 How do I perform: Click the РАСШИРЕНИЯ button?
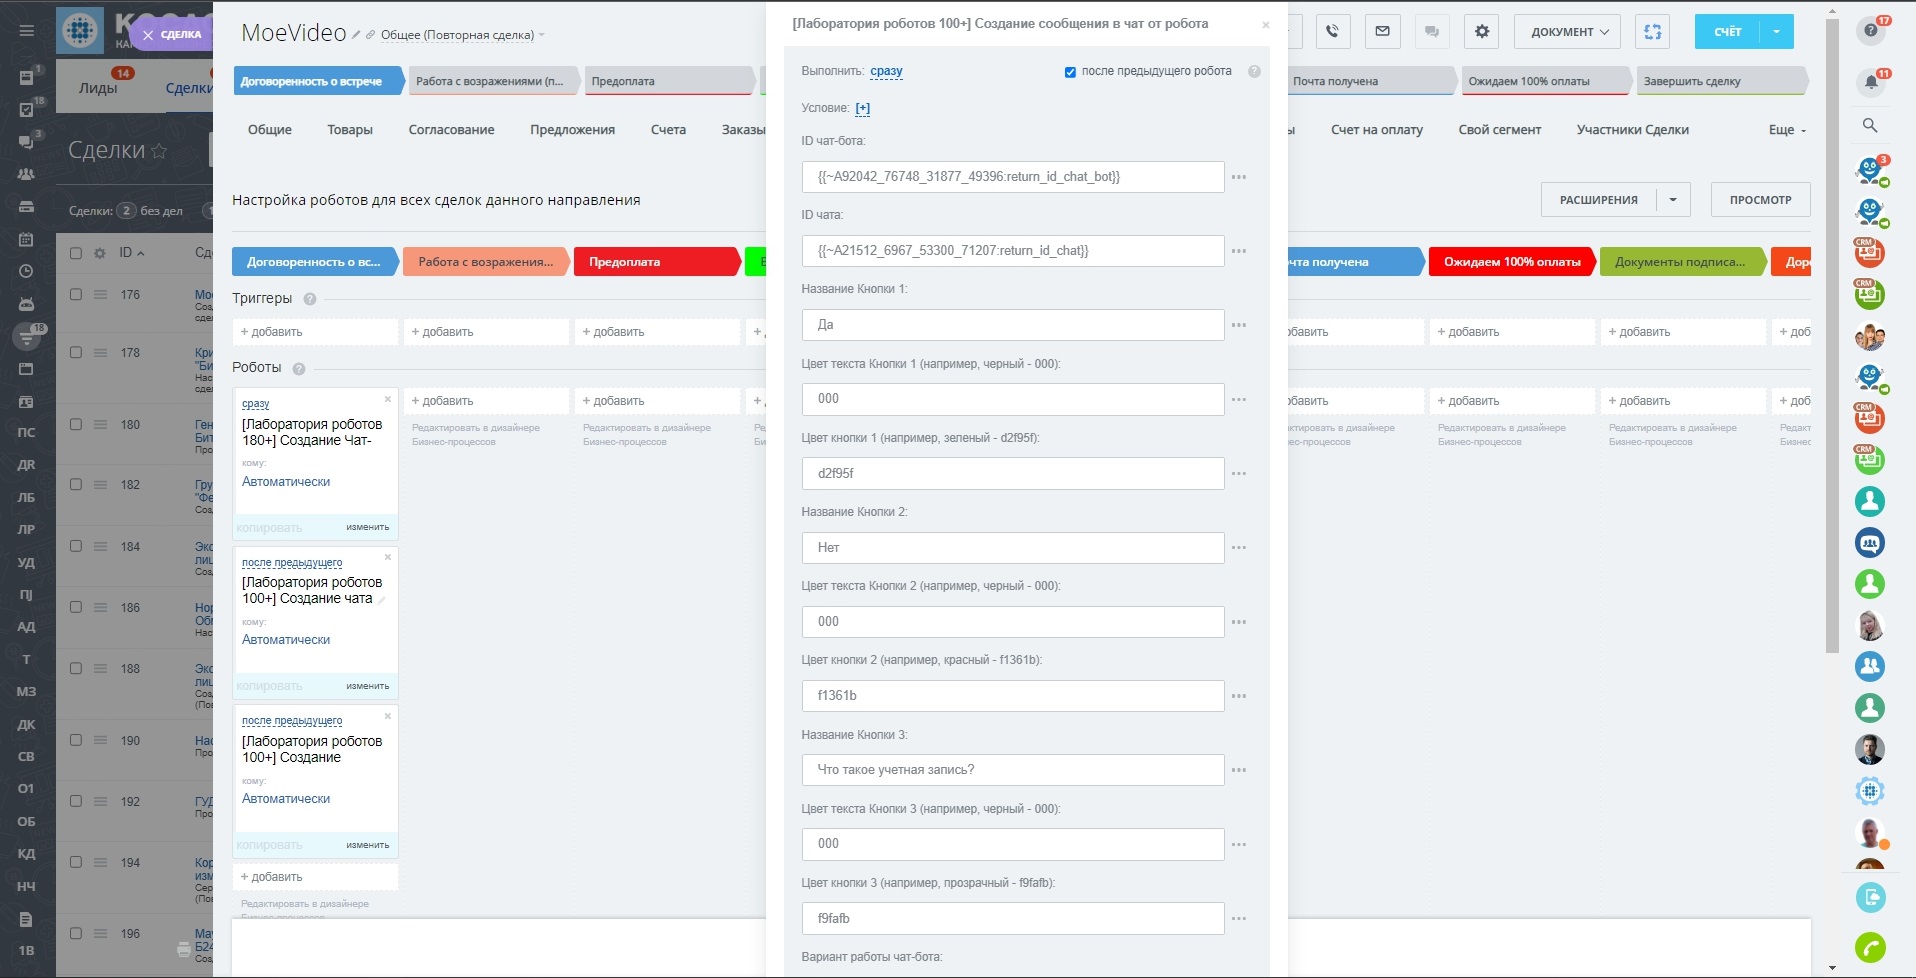(1599, 200)
